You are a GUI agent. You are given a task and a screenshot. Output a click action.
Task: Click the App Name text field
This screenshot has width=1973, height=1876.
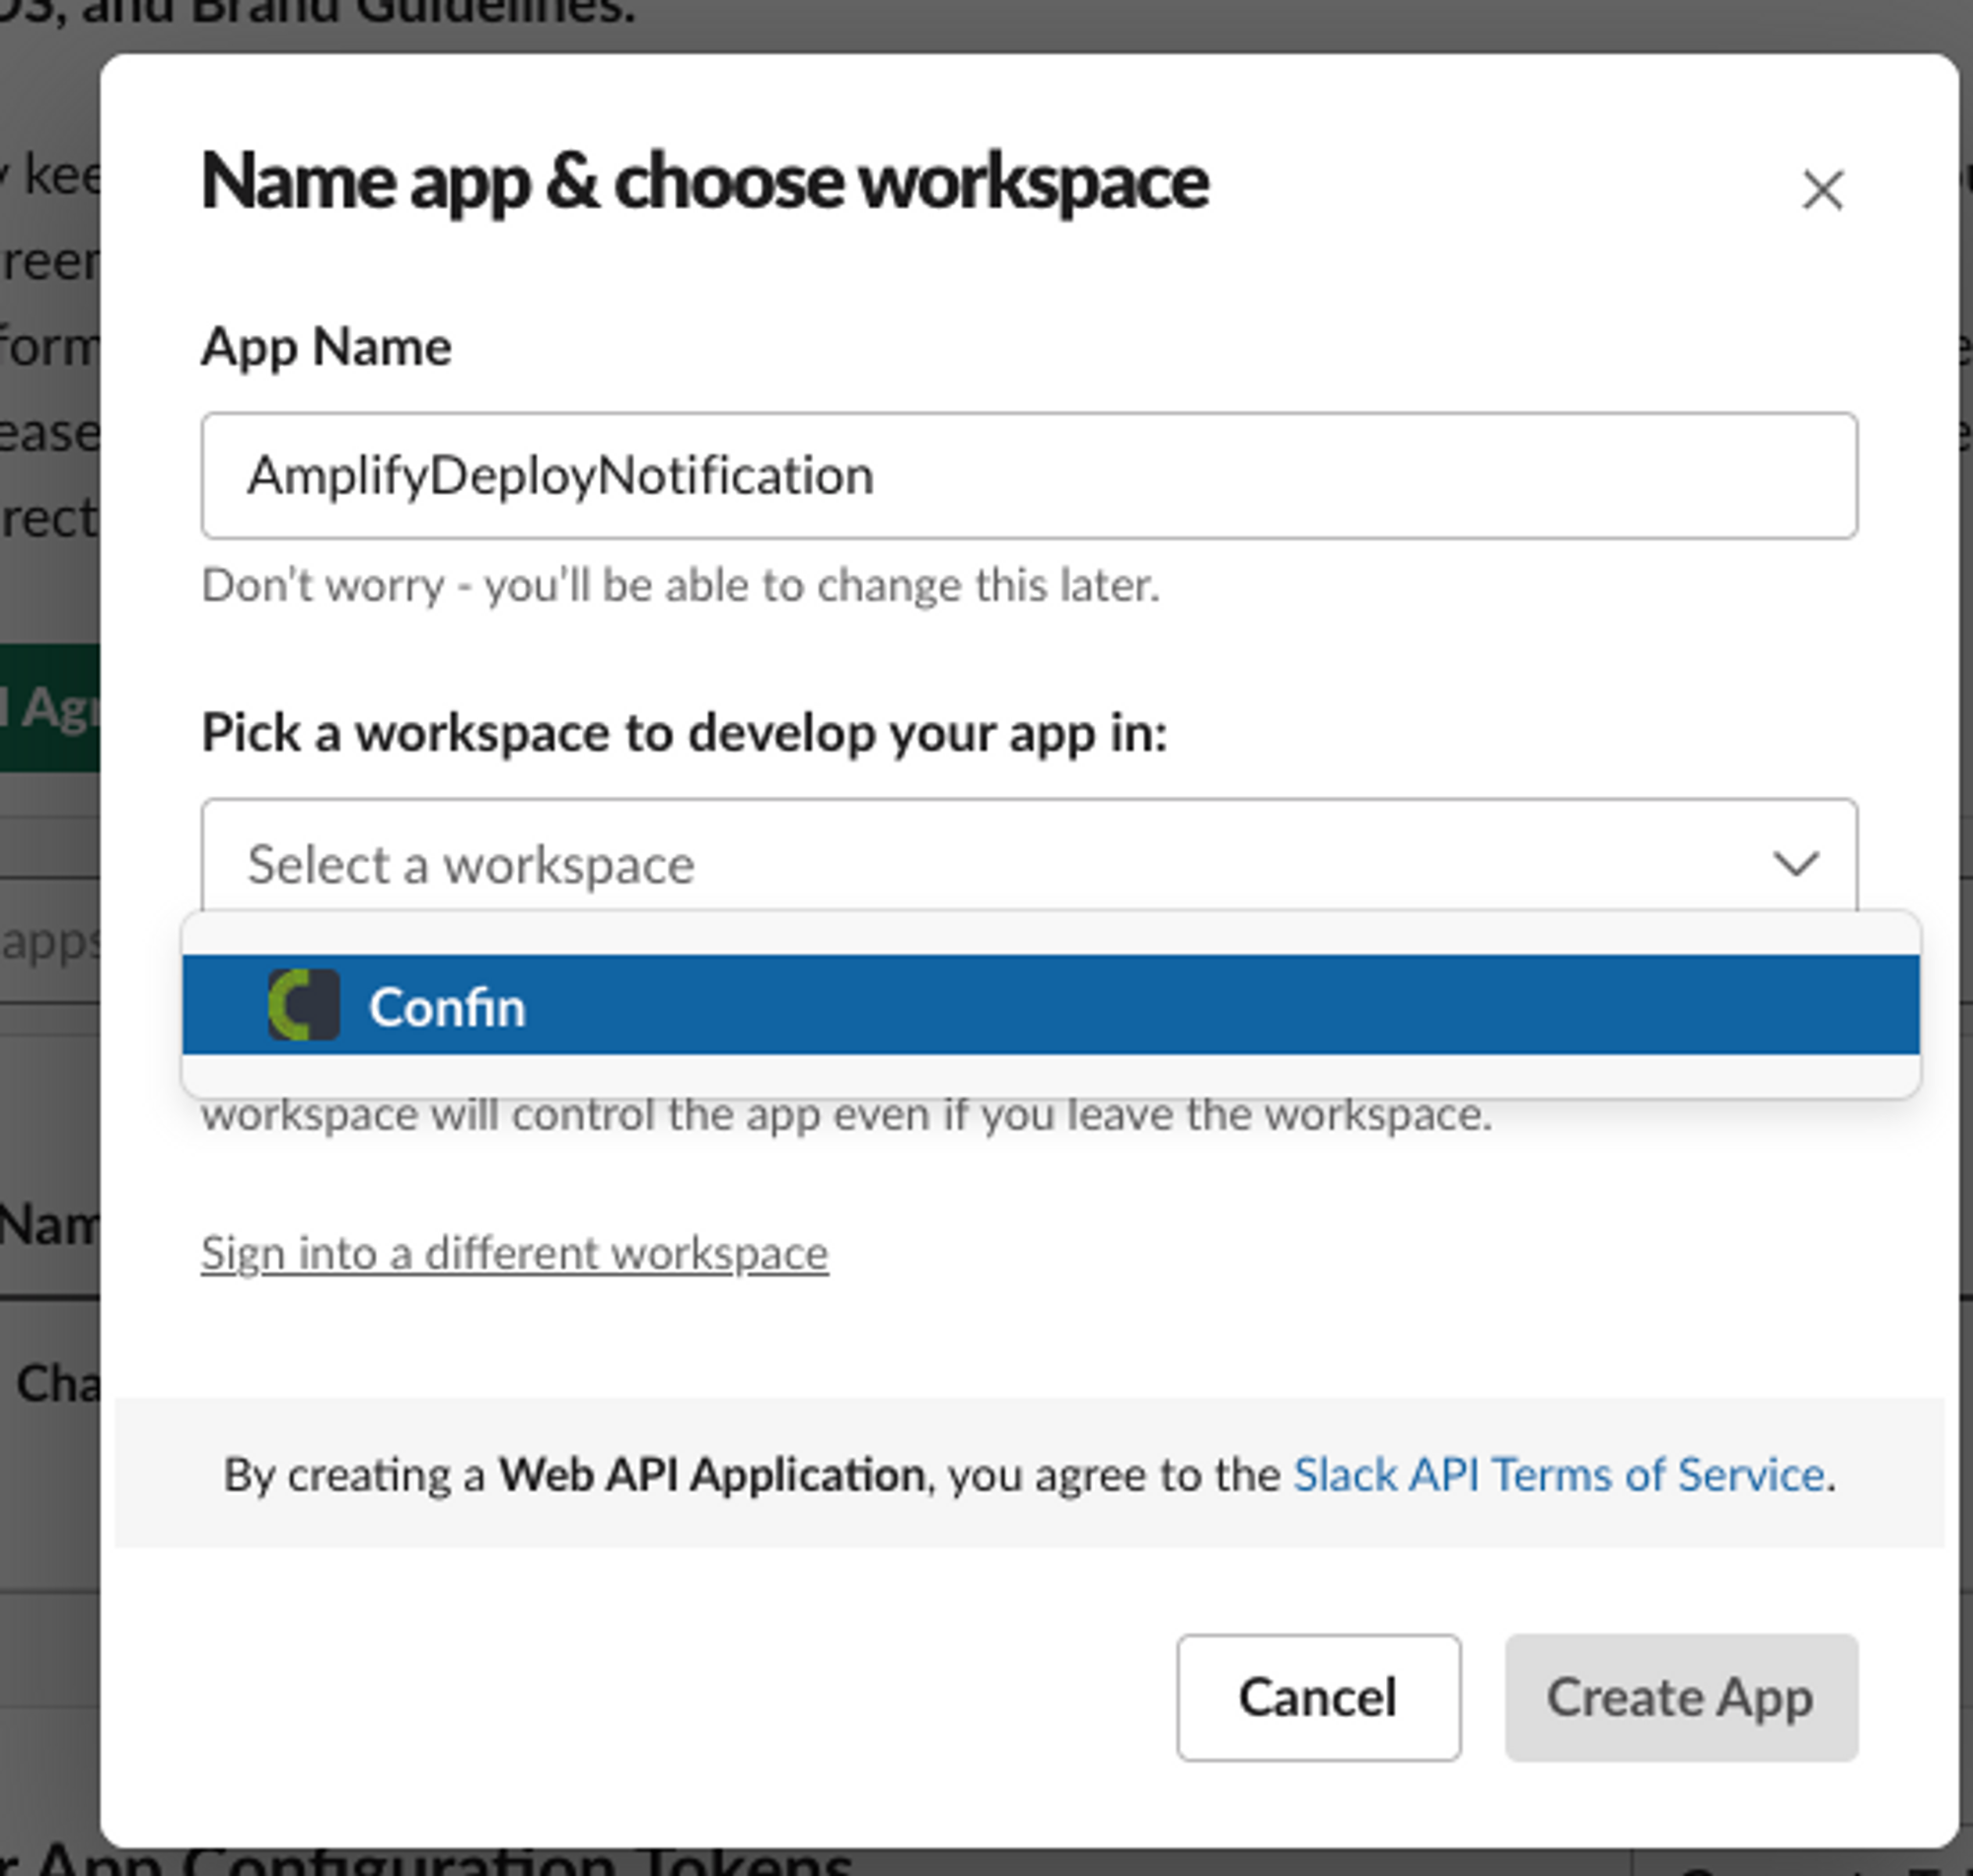1028,475
